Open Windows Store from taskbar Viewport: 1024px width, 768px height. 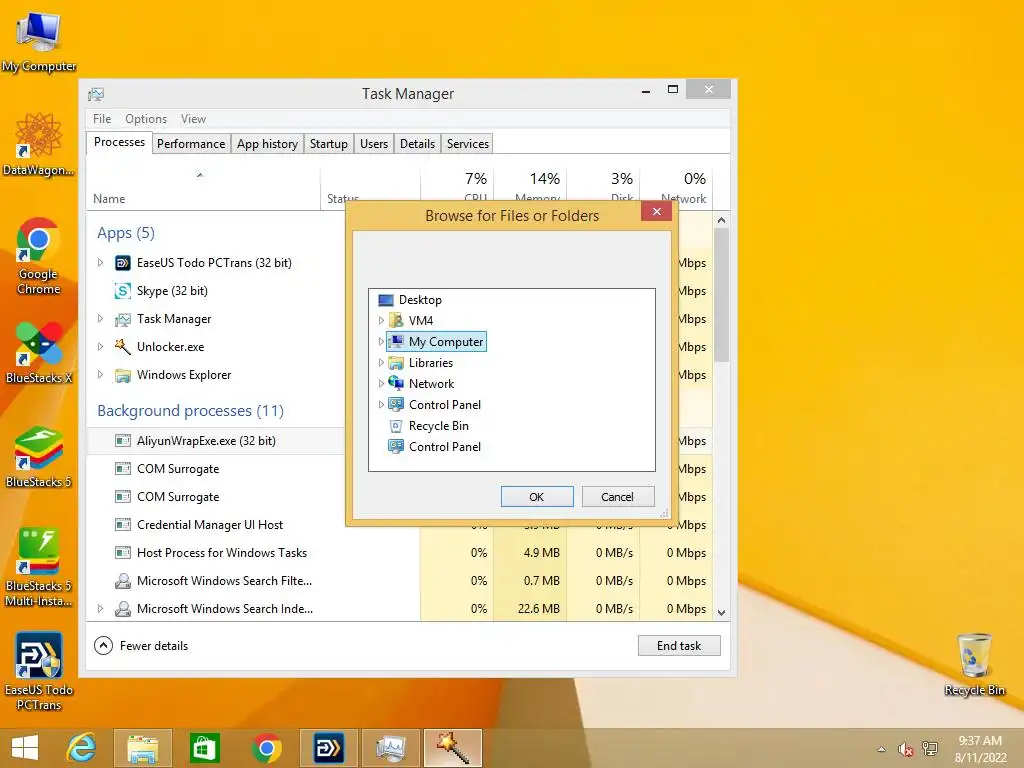tap(204, 748)
